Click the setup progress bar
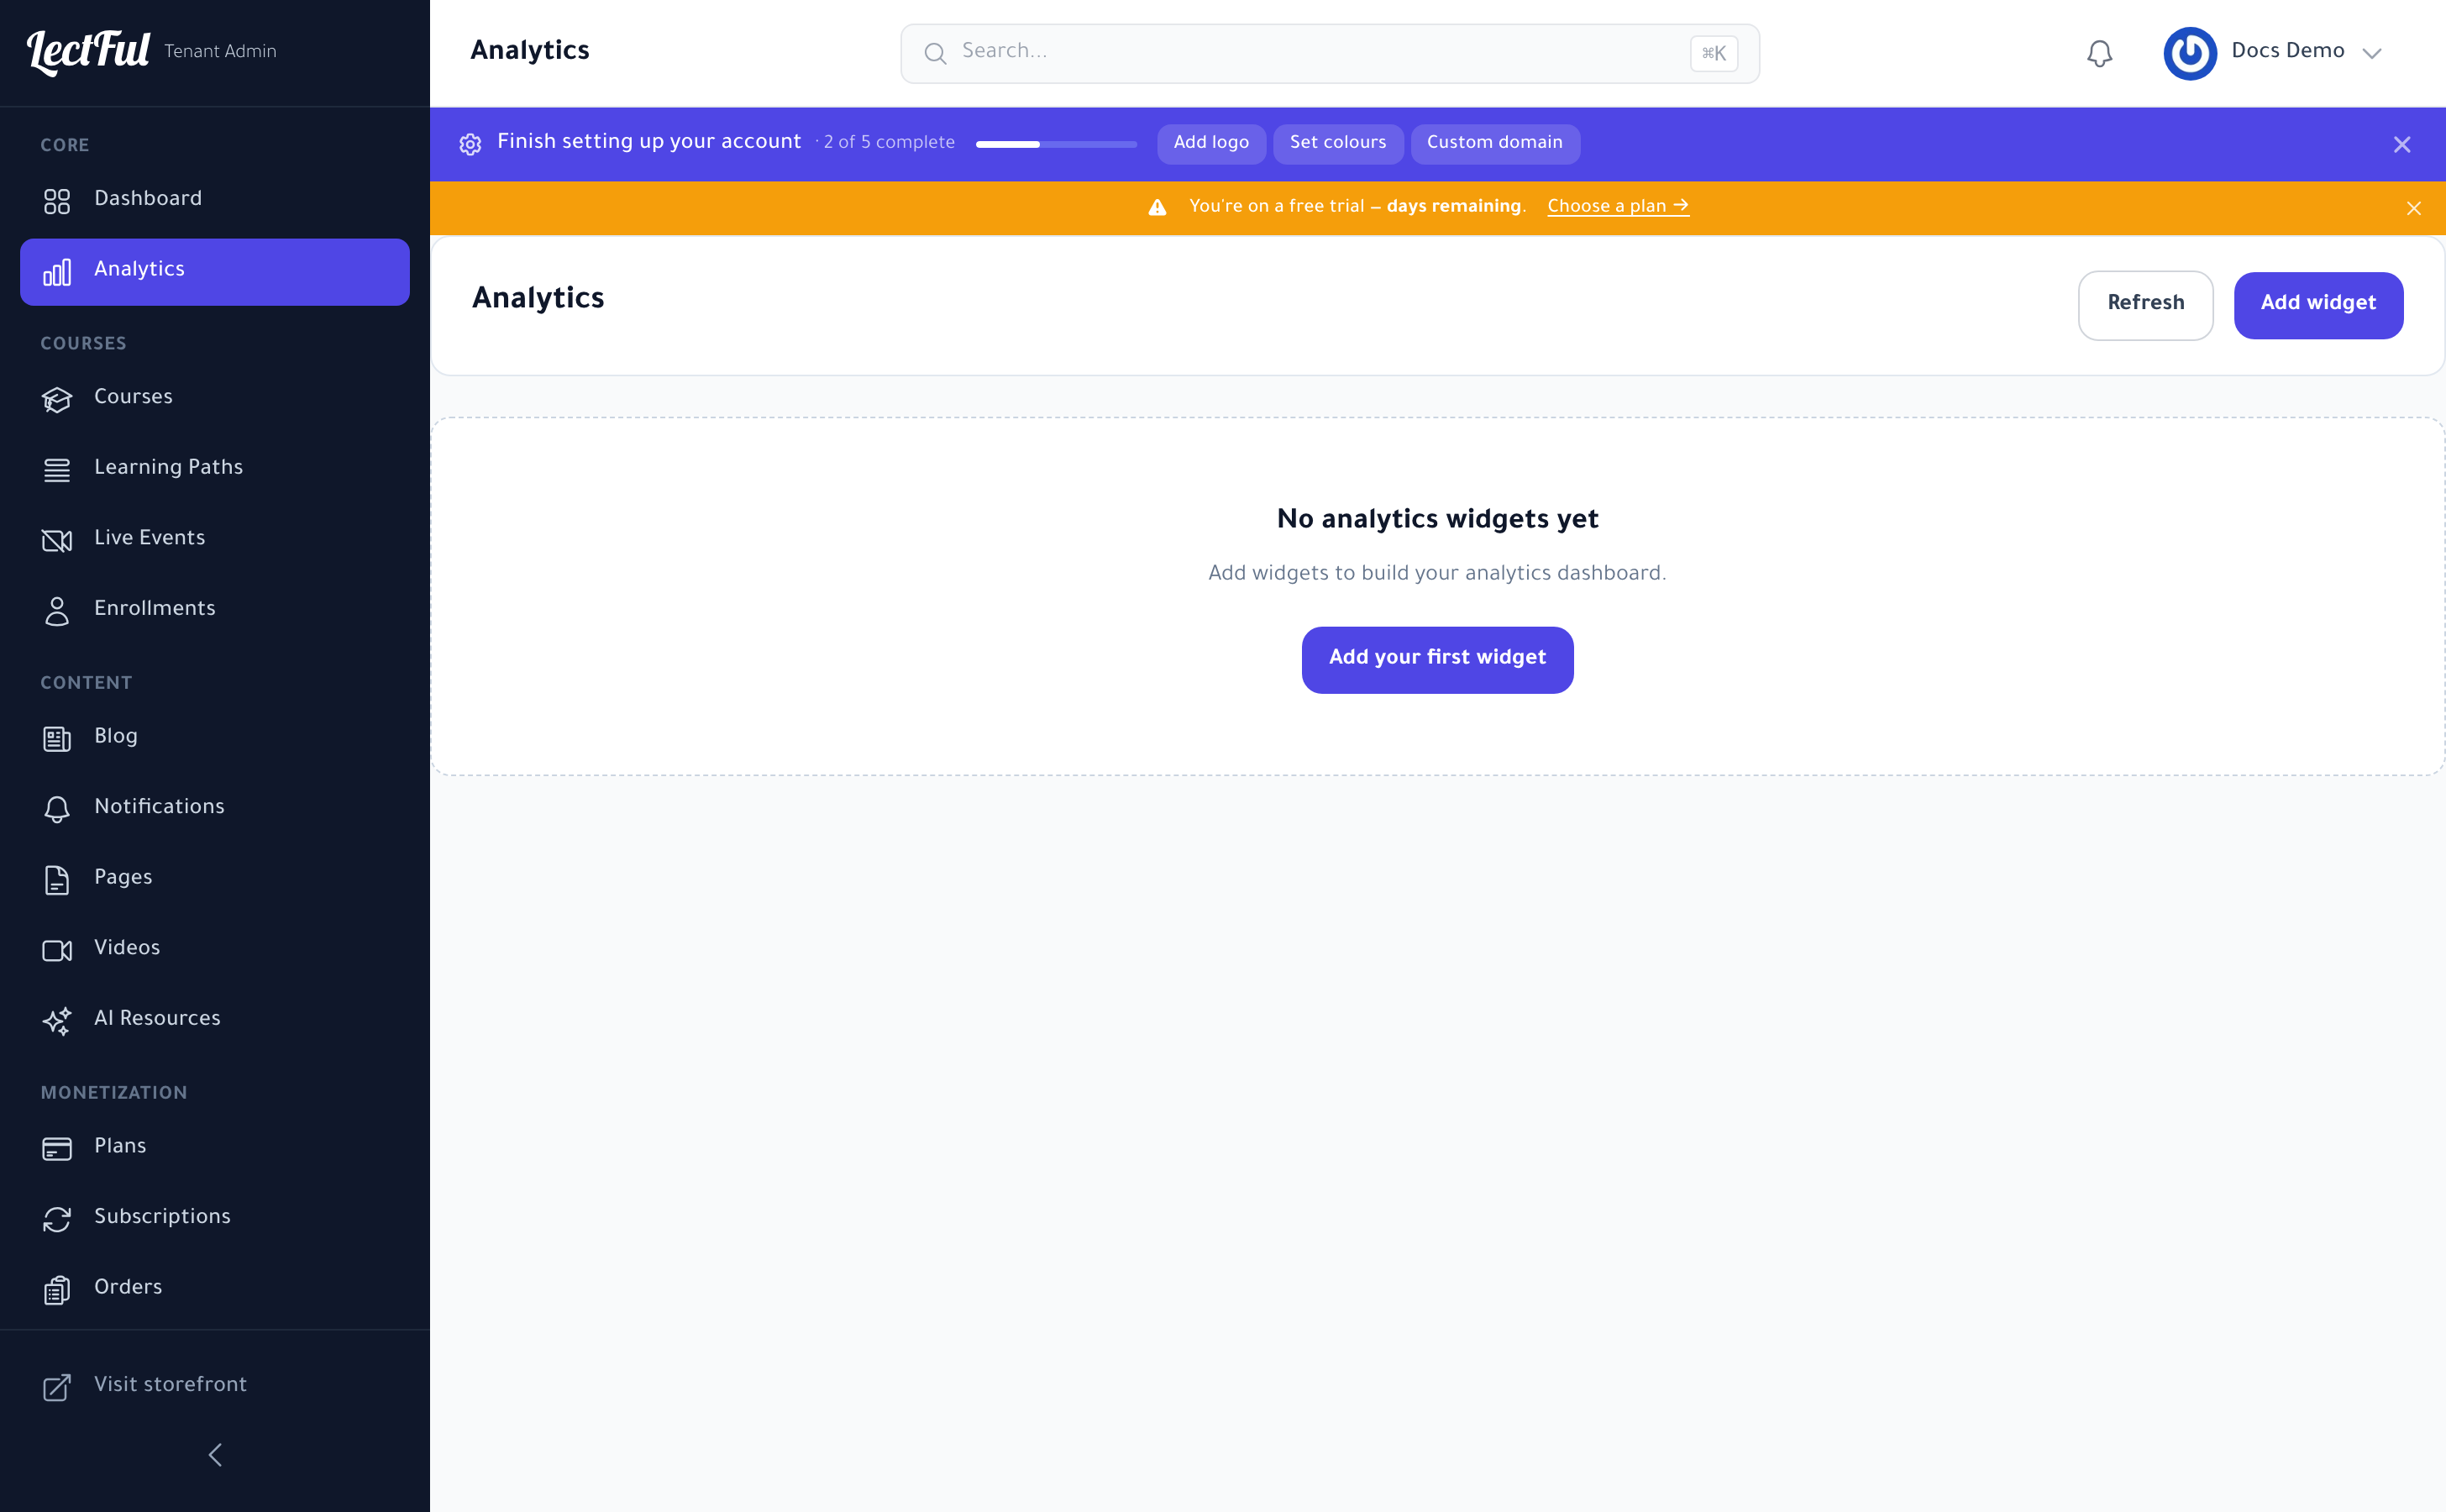The height and width of the screenshot is (1512, 2446). pos(1056,144)
